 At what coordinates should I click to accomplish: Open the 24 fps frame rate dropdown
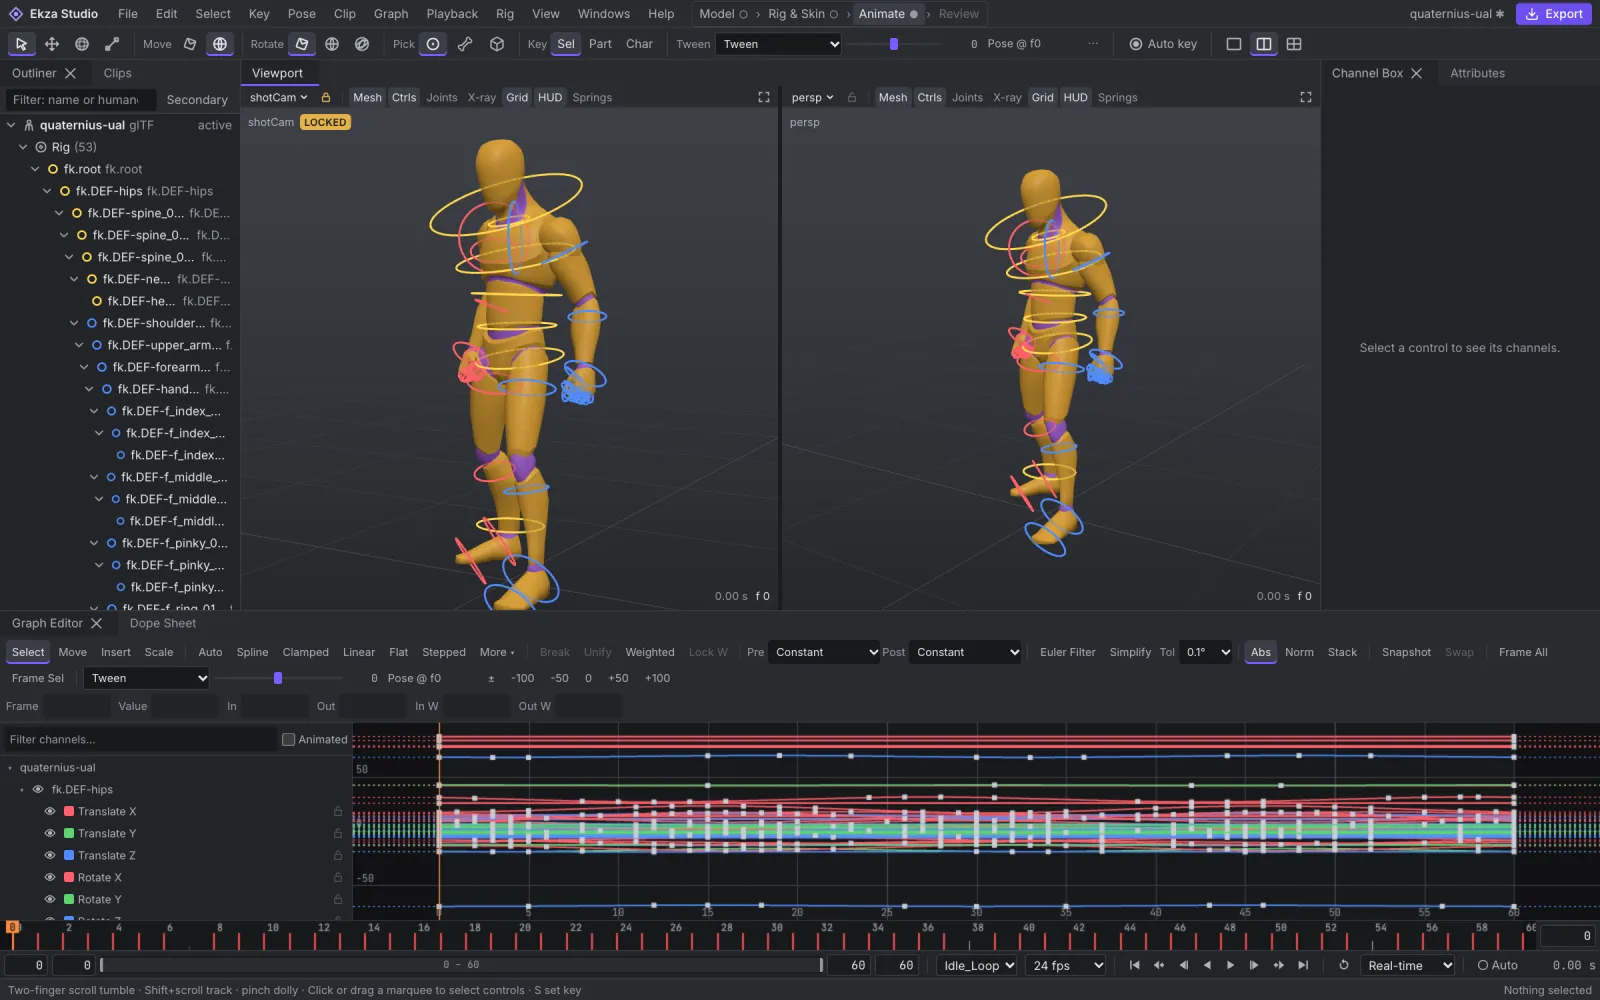(1065, 965)
